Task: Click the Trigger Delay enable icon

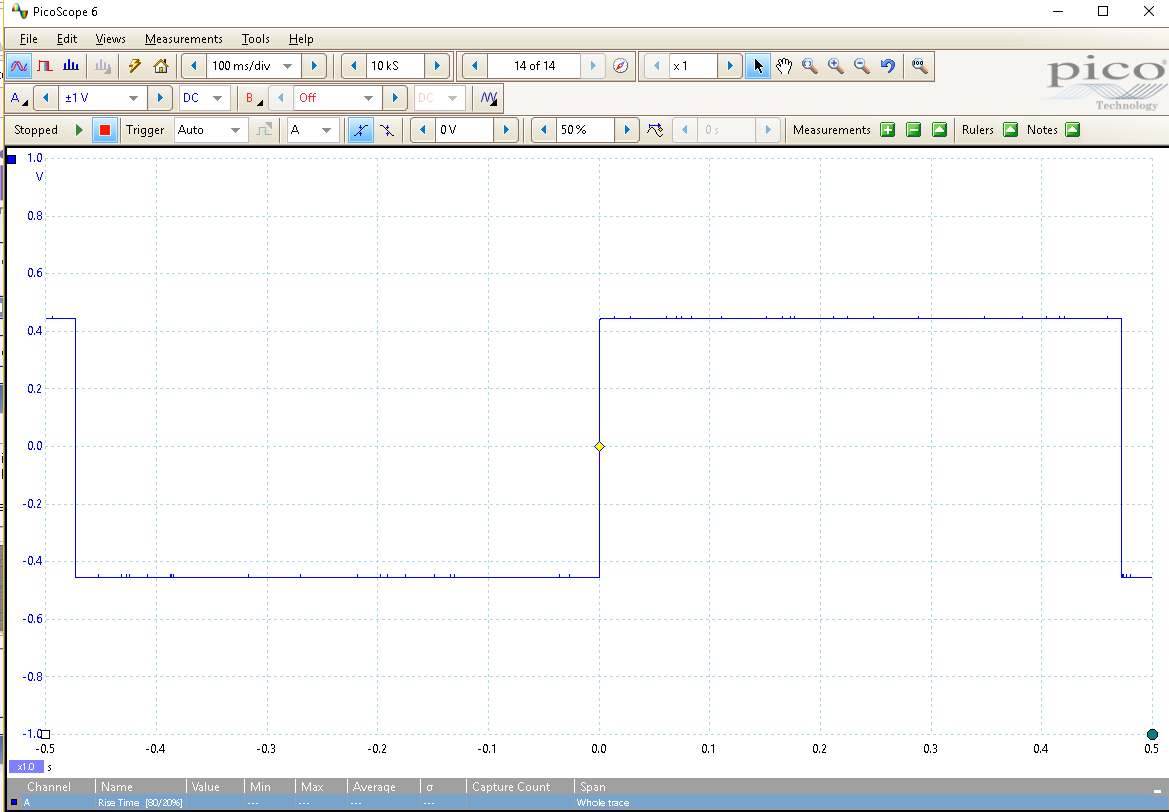Action: 655,130
